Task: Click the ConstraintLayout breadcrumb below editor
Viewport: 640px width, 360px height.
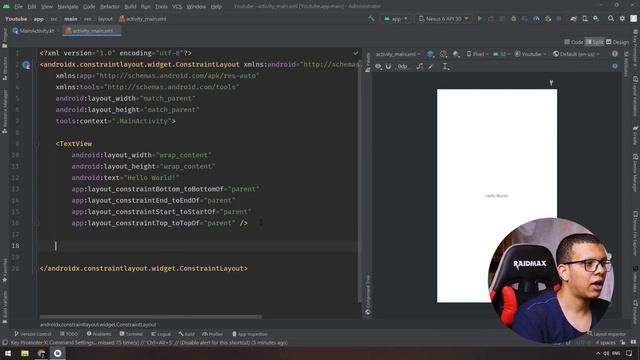Action: 98,324
